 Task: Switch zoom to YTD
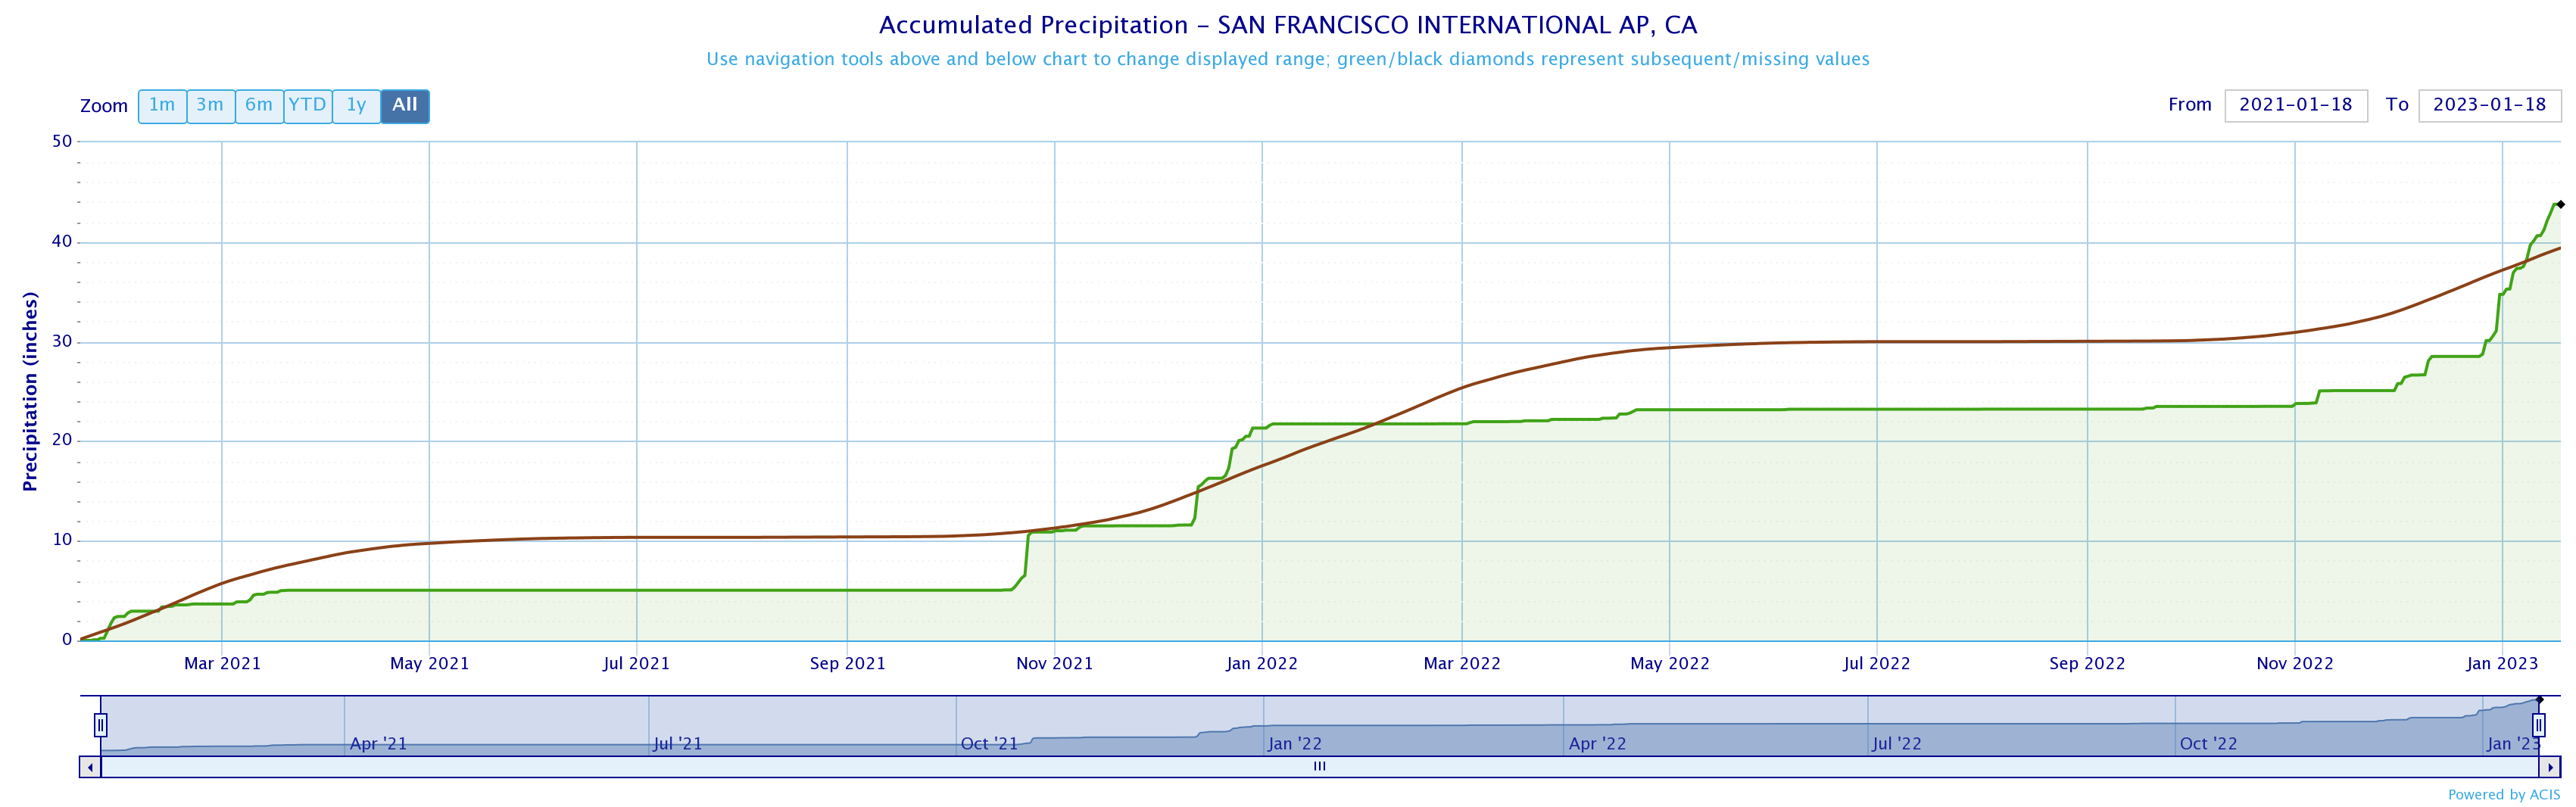coord(307,106)
